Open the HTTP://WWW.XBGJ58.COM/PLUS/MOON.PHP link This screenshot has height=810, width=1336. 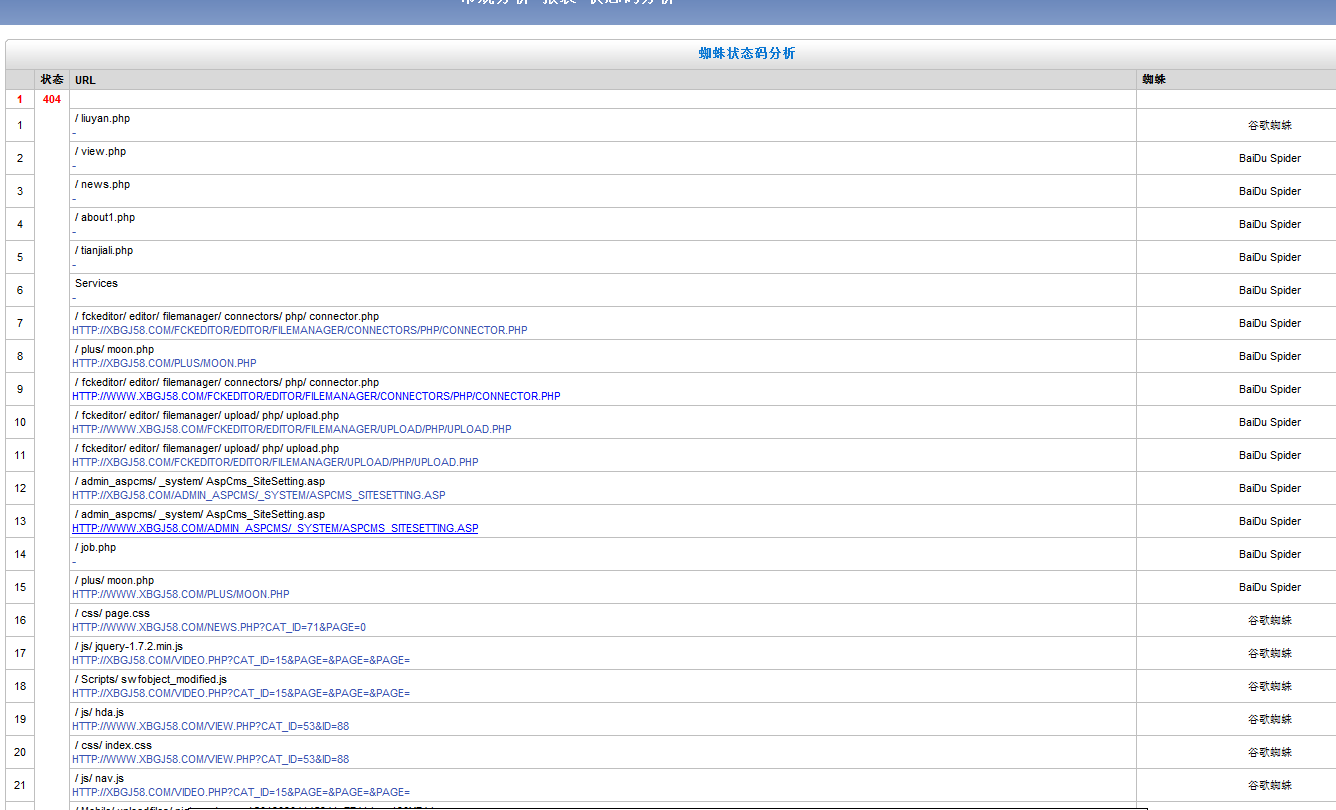point(180,595)
